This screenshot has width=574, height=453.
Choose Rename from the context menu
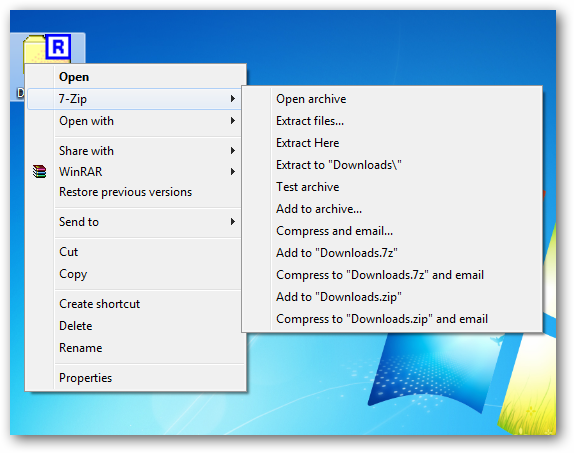pos(135,348)
